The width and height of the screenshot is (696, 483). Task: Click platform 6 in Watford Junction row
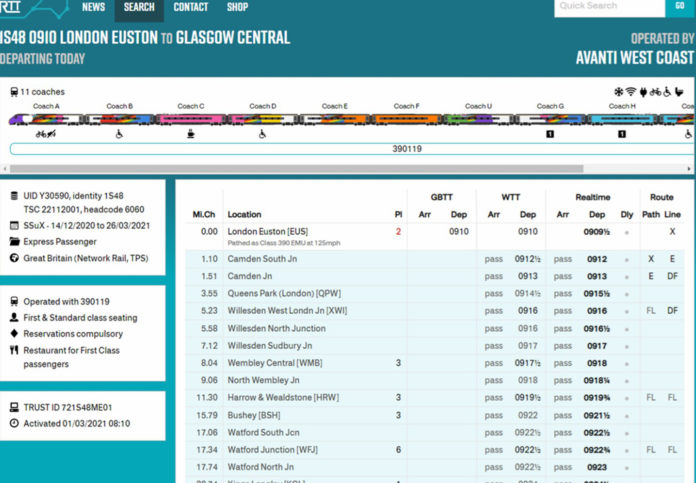398,450
